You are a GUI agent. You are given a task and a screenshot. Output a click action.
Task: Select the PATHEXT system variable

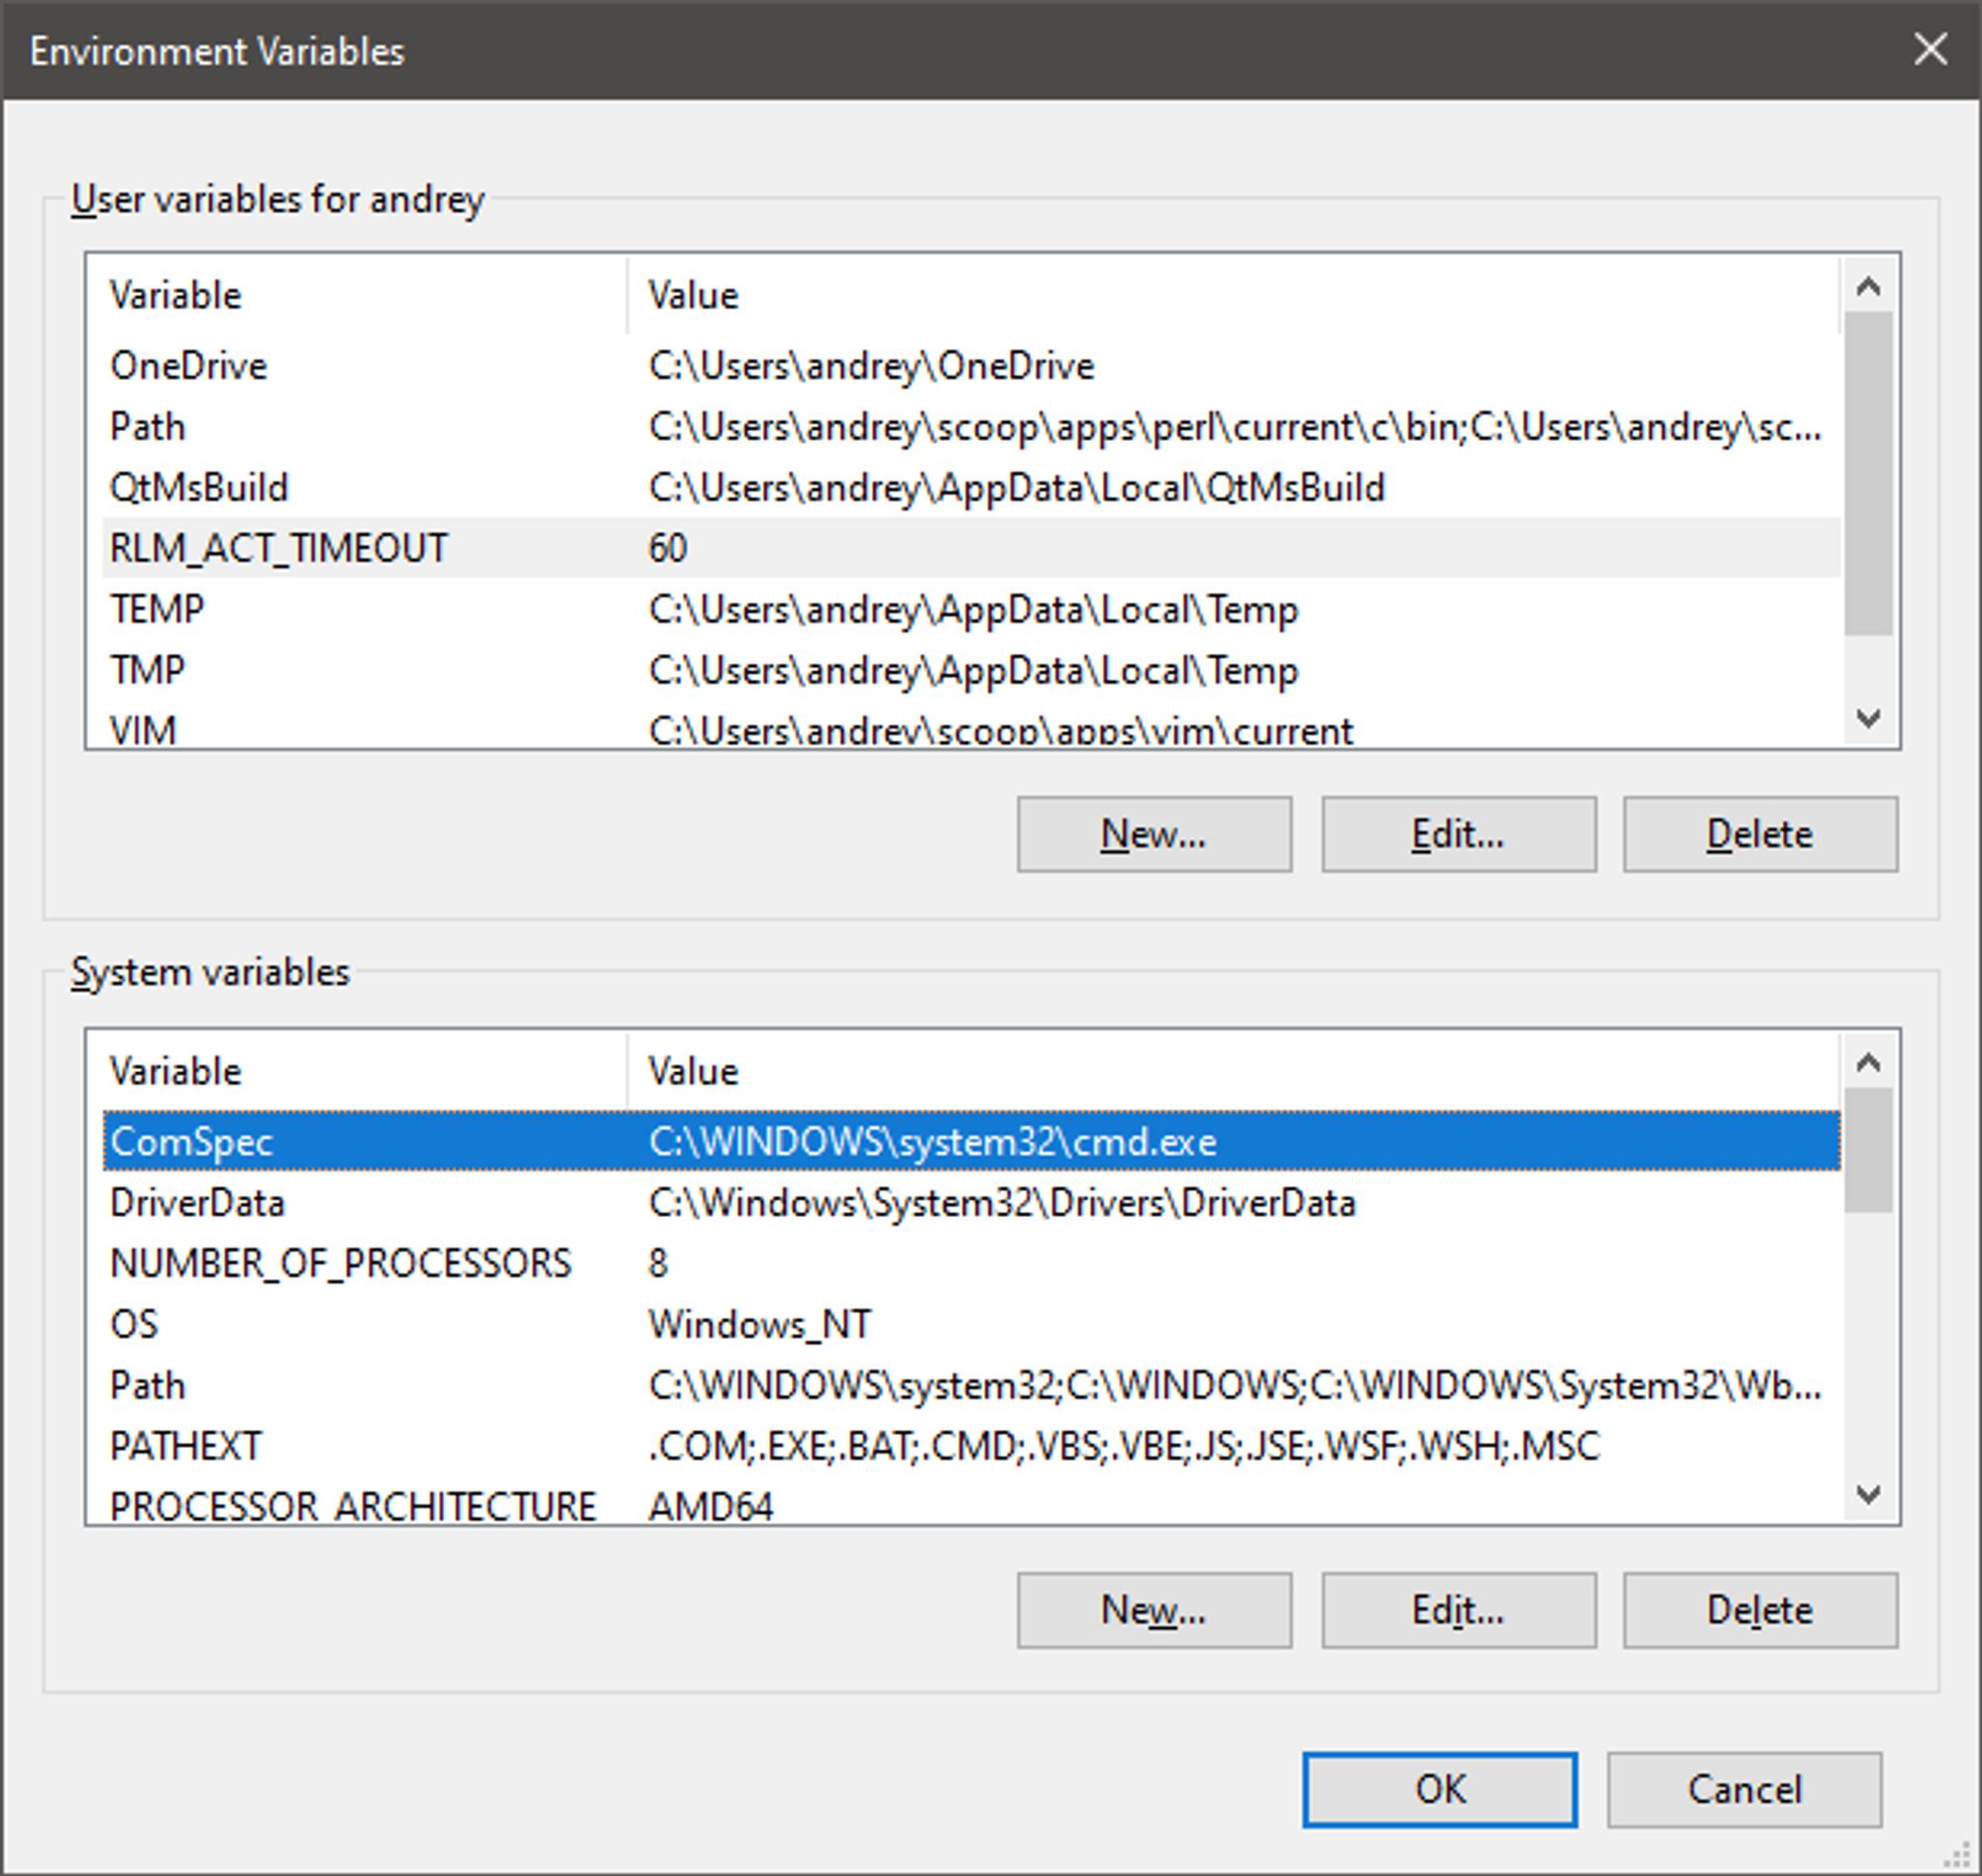coord(971,1446)
